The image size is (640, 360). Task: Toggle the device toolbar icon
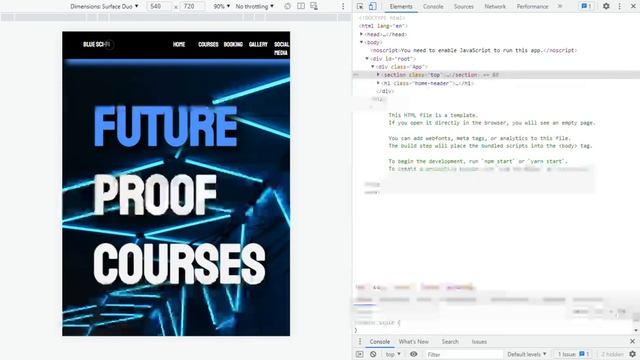(373, 7)
